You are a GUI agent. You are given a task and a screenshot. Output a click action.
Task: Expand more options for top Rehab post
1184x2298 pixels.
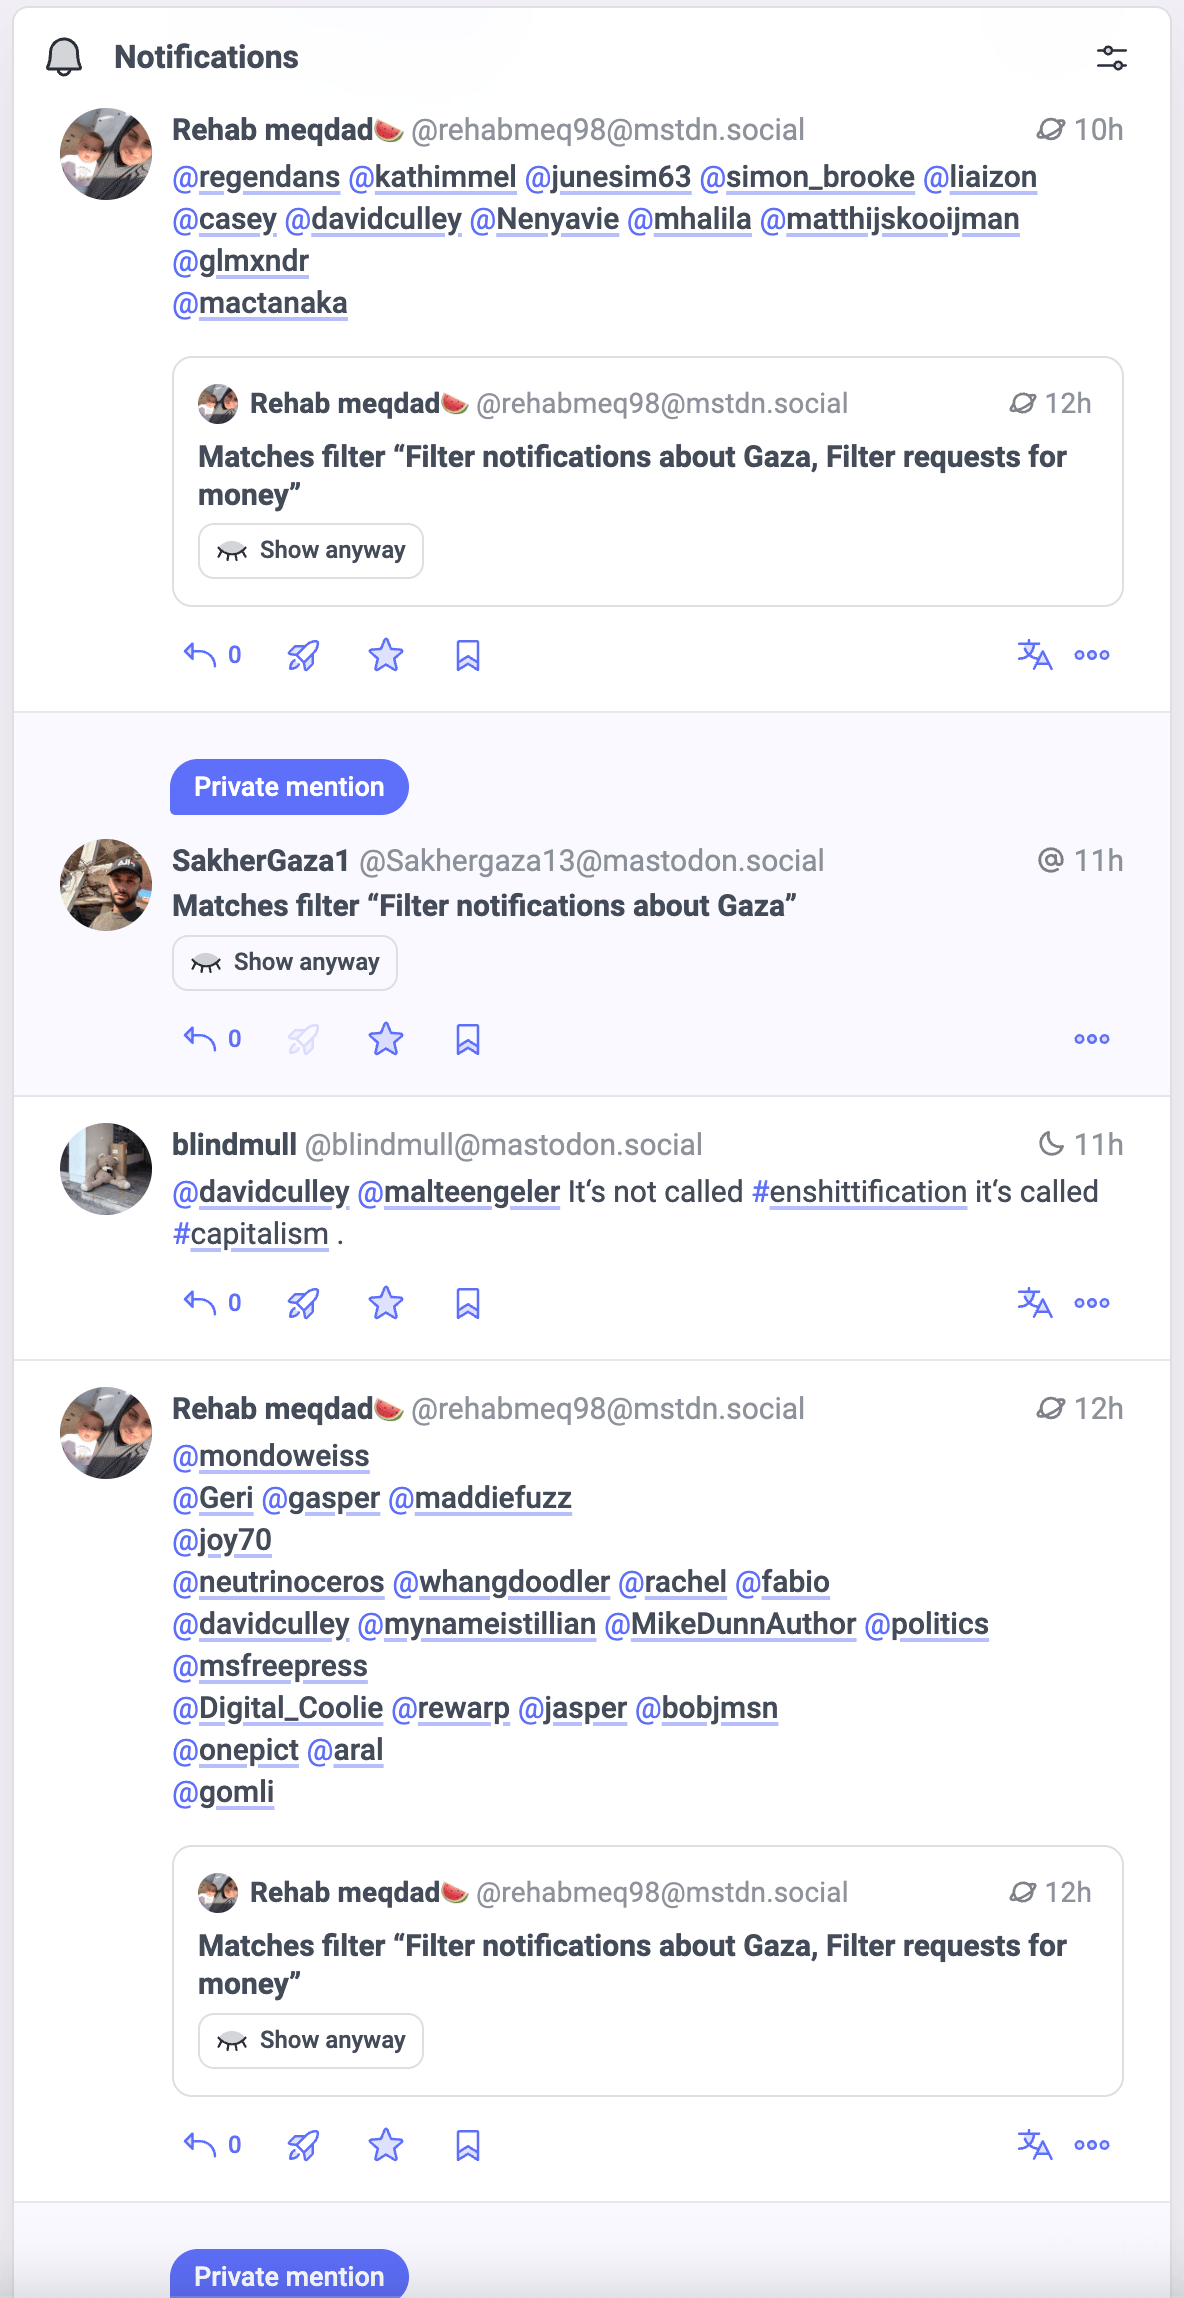tap(1091, 656)
